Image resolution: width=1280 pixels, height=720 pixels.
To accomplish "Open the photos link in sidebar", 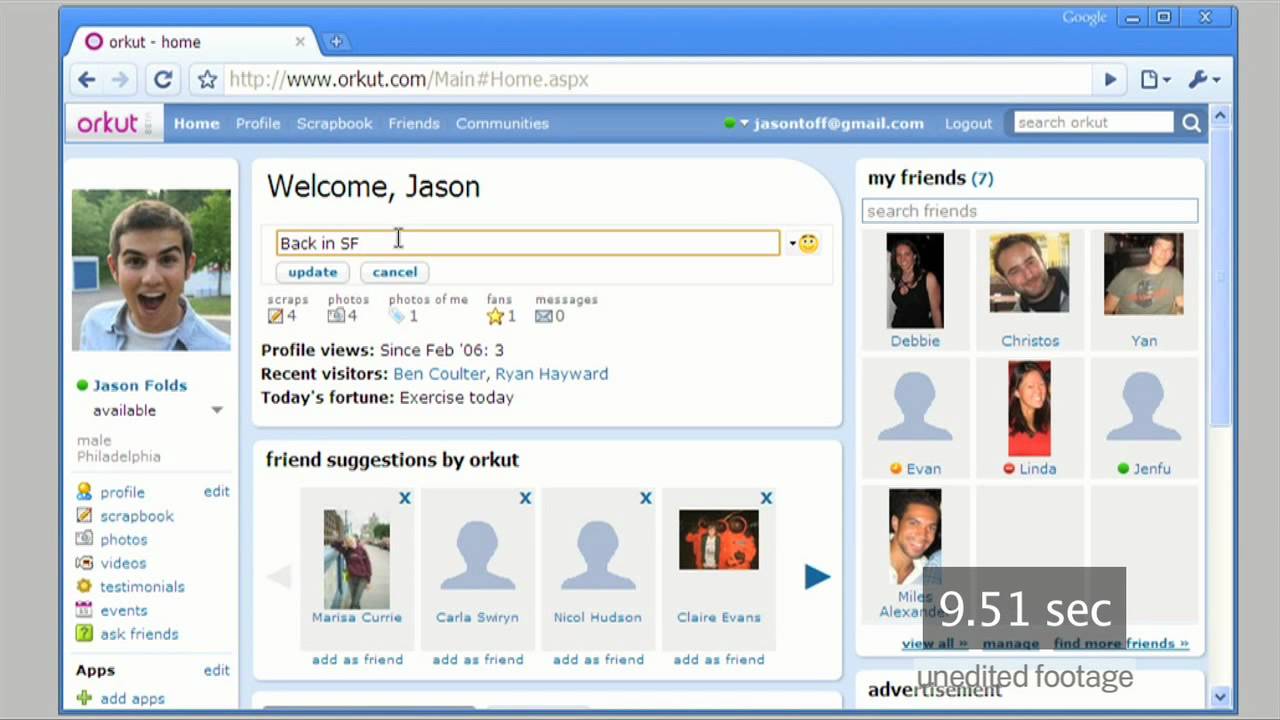I will point(124,540).
